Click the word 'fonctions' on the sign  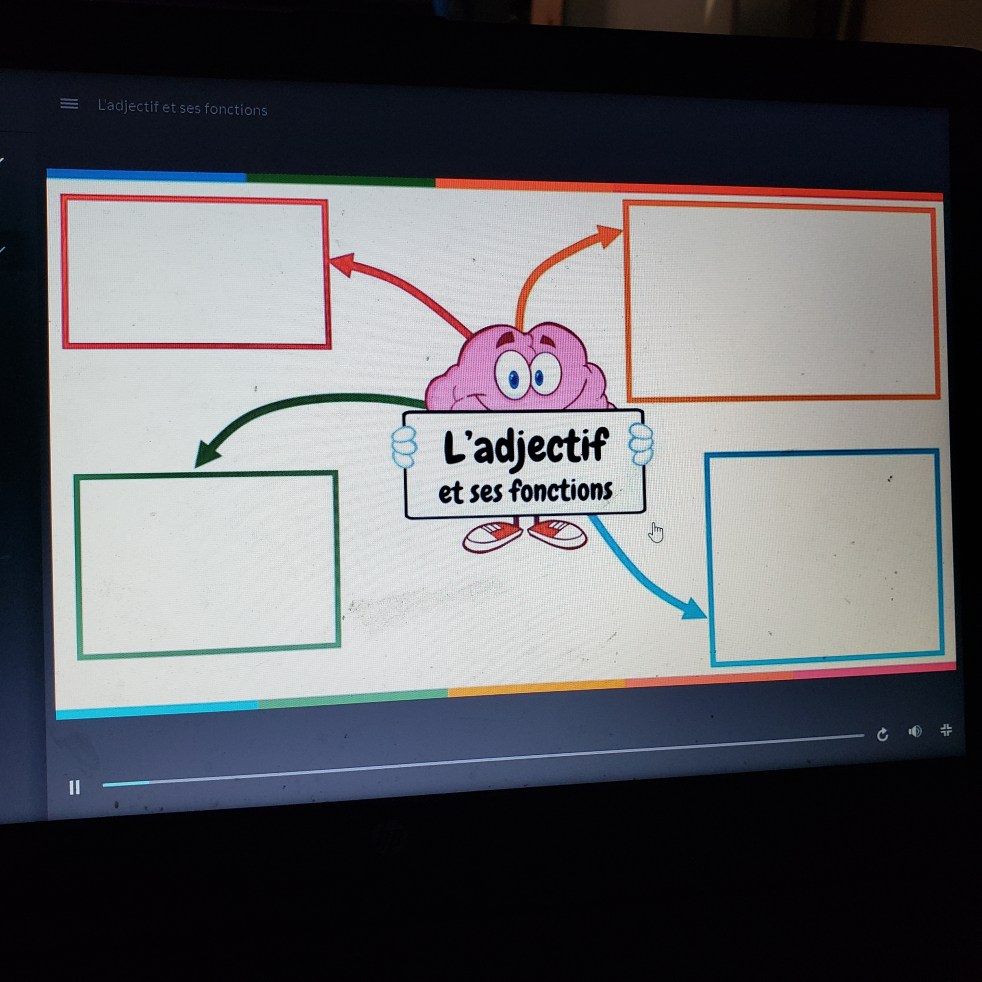pyautogui.click(x=560, y=491)
